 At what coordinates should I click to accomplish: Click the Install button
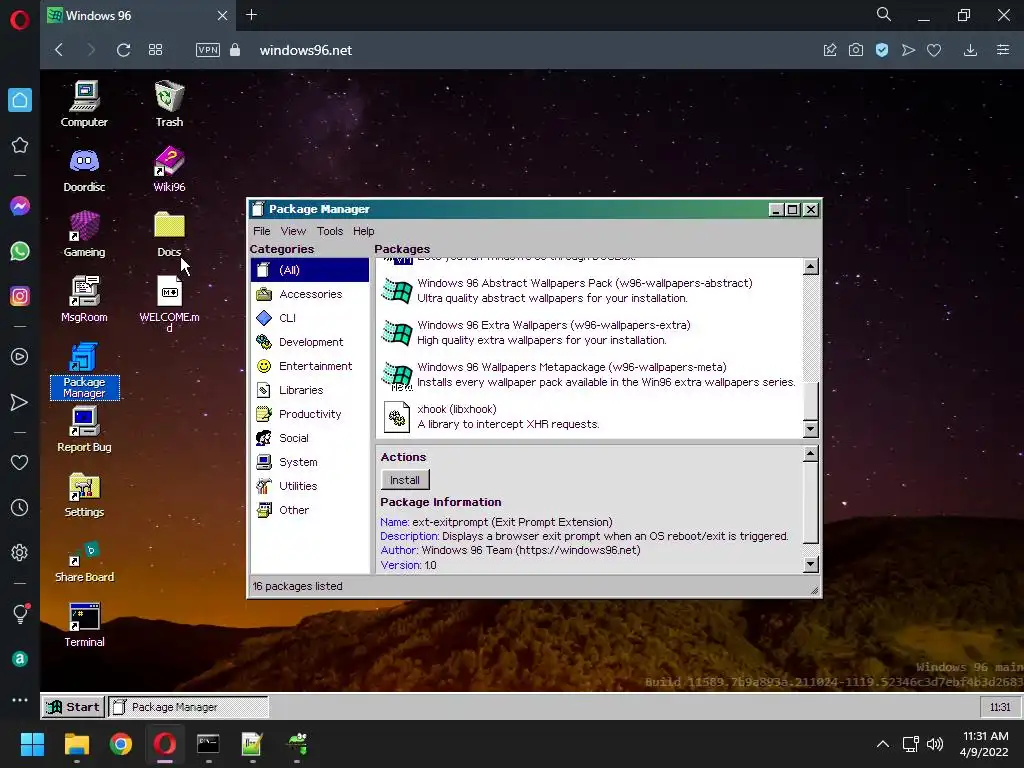tap(405, 480)
